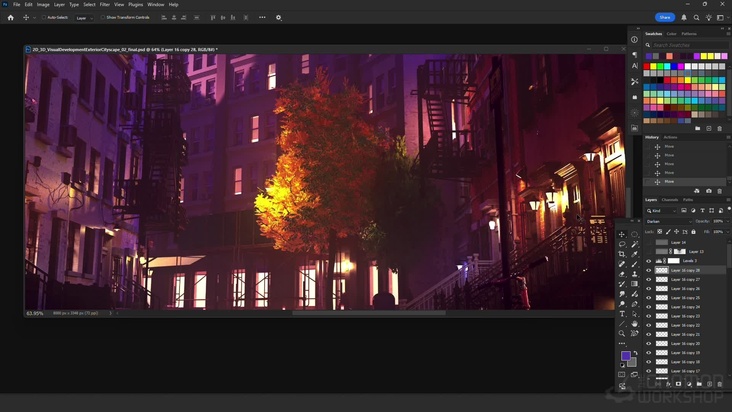Open the Window menu
The image size is (732, 412).
click(x=155, y=4)
